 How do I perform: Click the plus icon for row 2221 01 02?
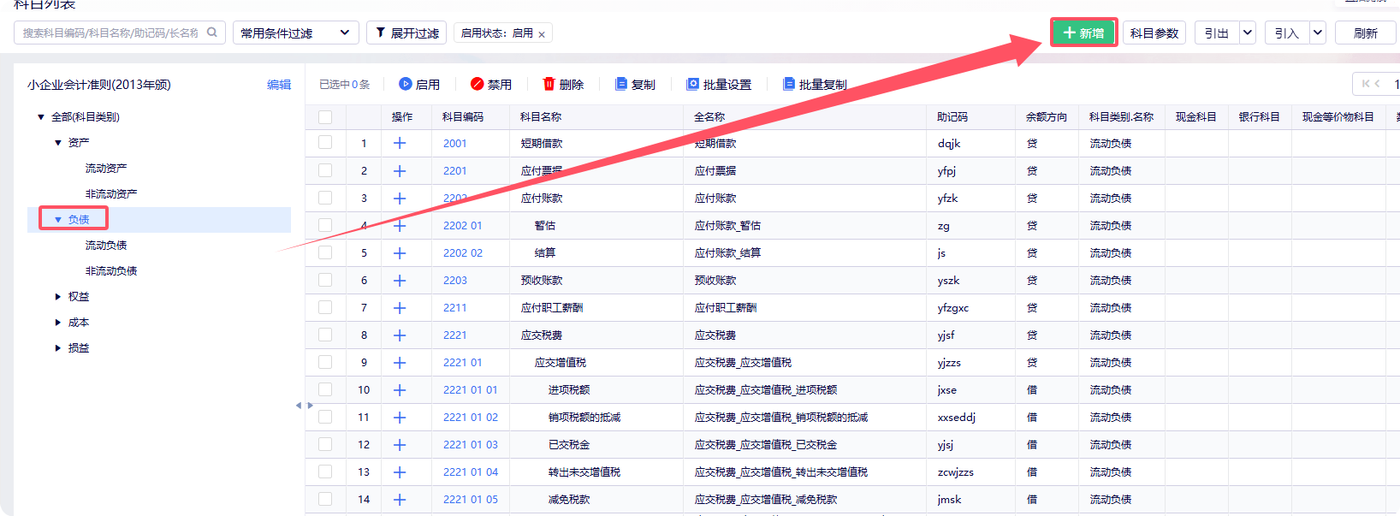tap(400, 417)
